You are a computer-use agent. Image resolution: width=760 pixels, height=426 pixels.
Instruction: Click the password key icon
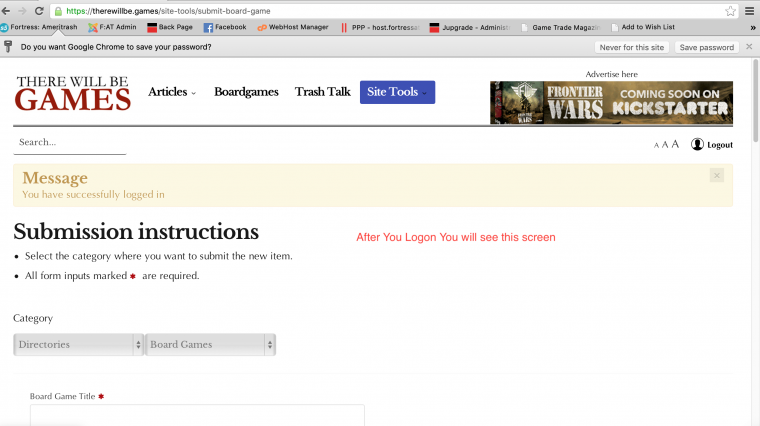(x=8, y=47)
